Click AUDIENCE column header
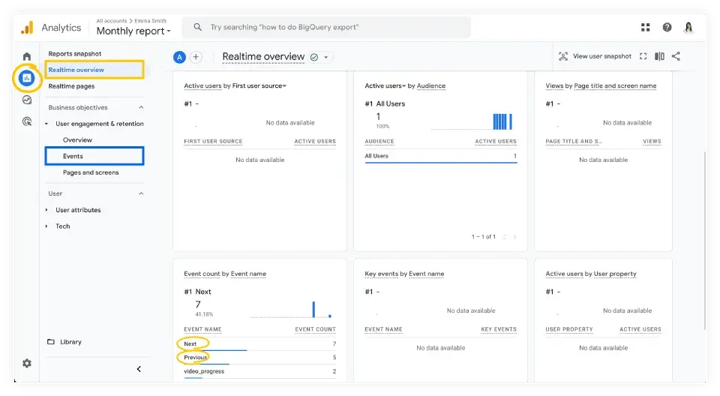Viewport: 720px width, 396px height. pos(379,141)
